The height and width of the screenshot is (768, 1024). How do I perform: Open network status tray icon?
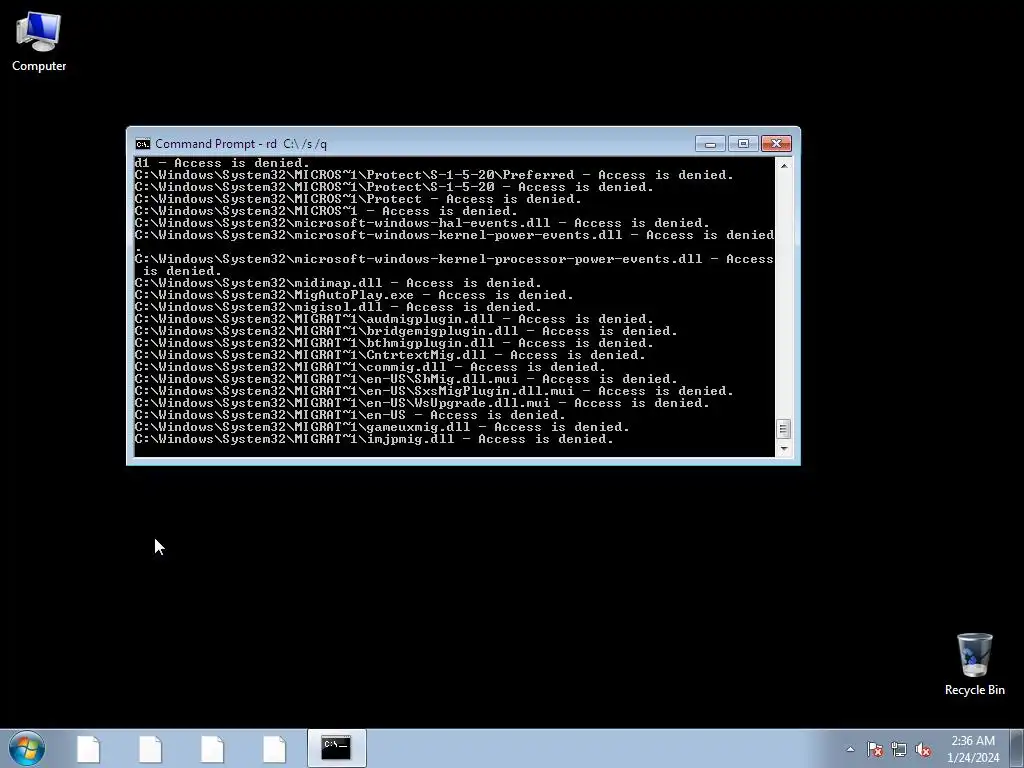(x=899, y=750)
